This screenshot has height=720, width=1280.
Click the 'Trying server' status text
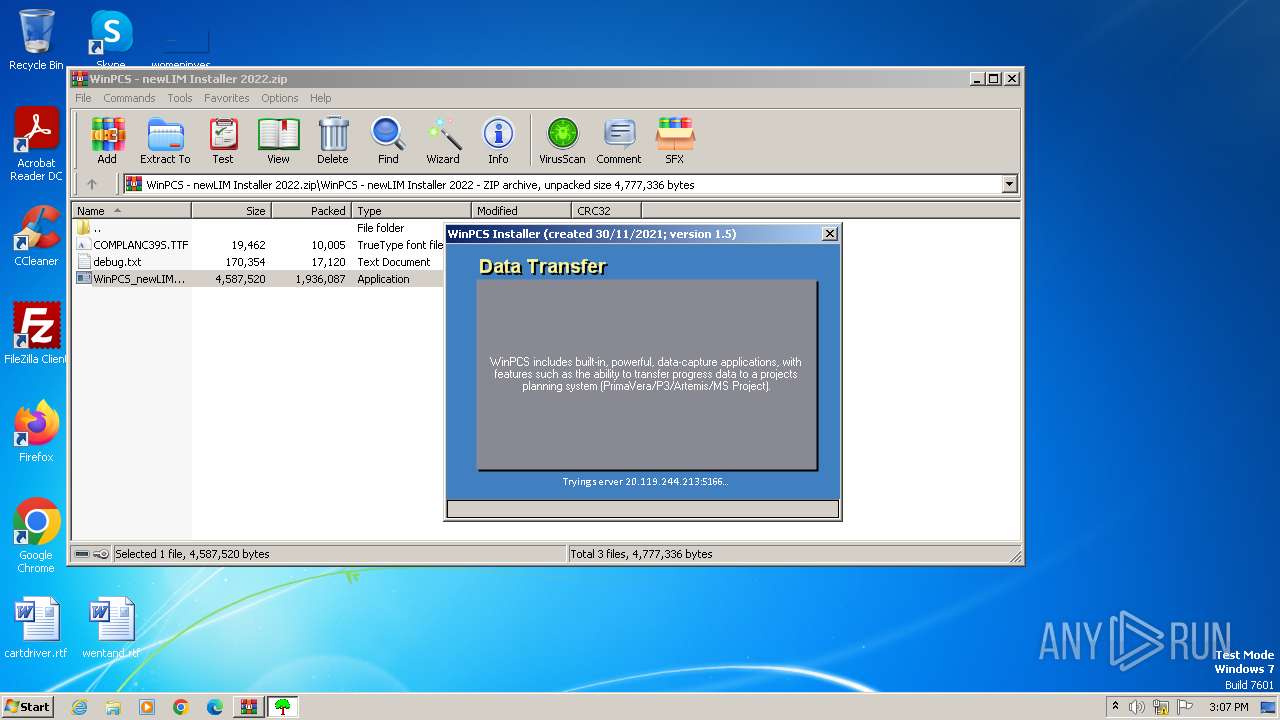pyautogui.click(x=645, y=482)
